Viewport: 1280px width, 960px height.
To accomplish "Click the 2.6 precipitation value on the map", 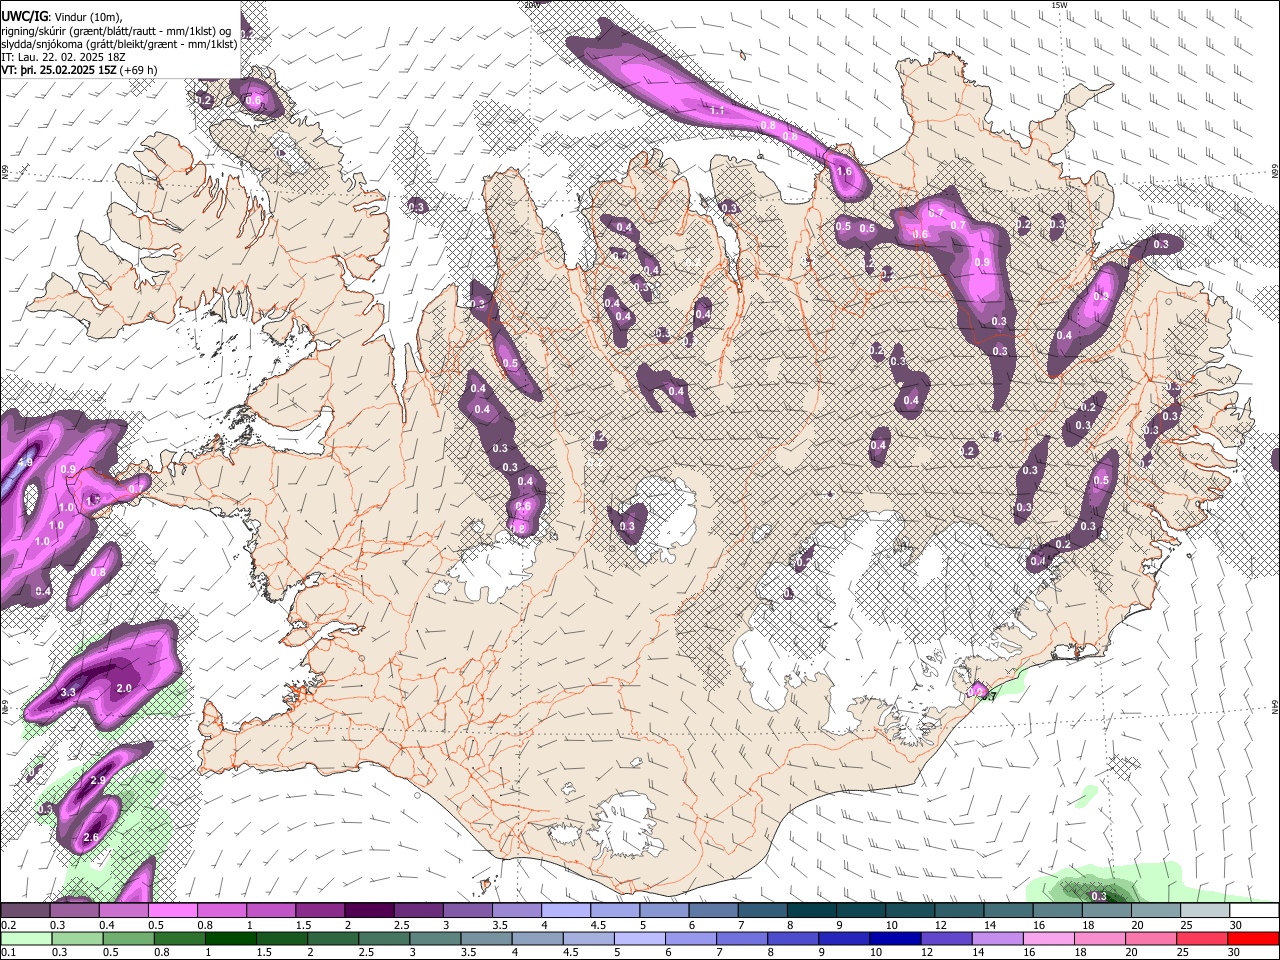I will click(90, 837).
